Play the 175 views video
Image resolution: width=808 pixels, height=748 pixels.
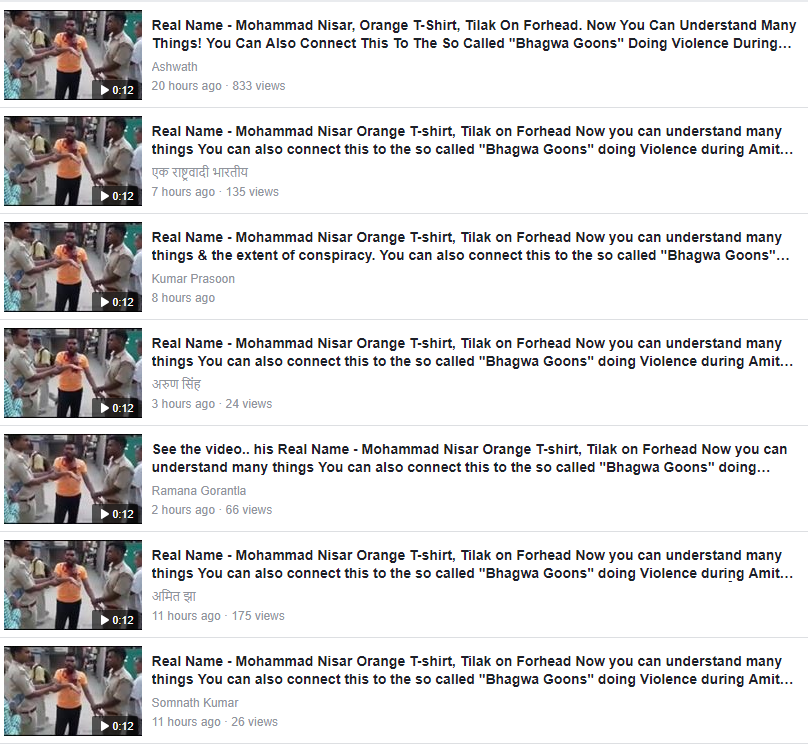[x=73, y=585]
